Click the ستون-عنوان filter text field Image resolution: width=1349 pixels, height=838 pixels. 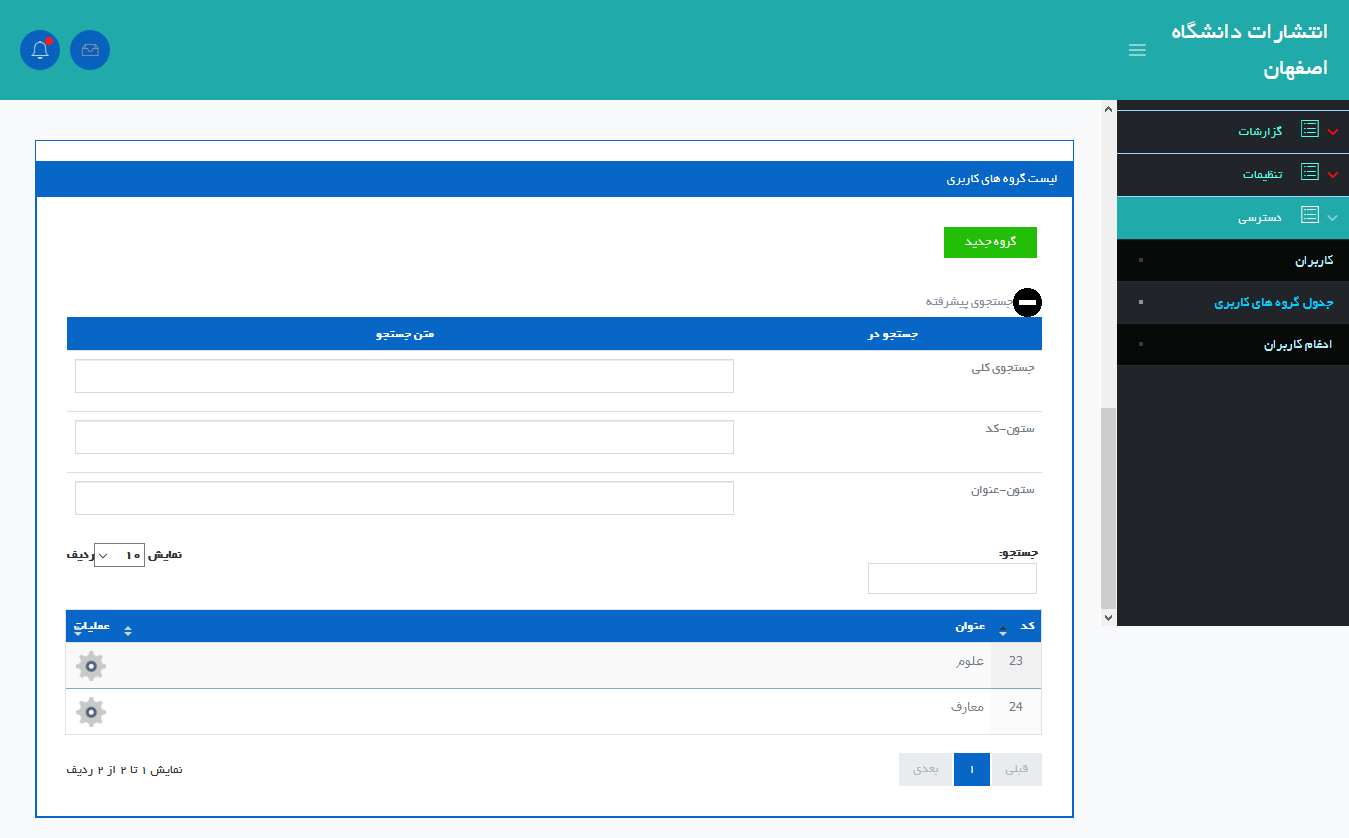click(x=404, y=498)
